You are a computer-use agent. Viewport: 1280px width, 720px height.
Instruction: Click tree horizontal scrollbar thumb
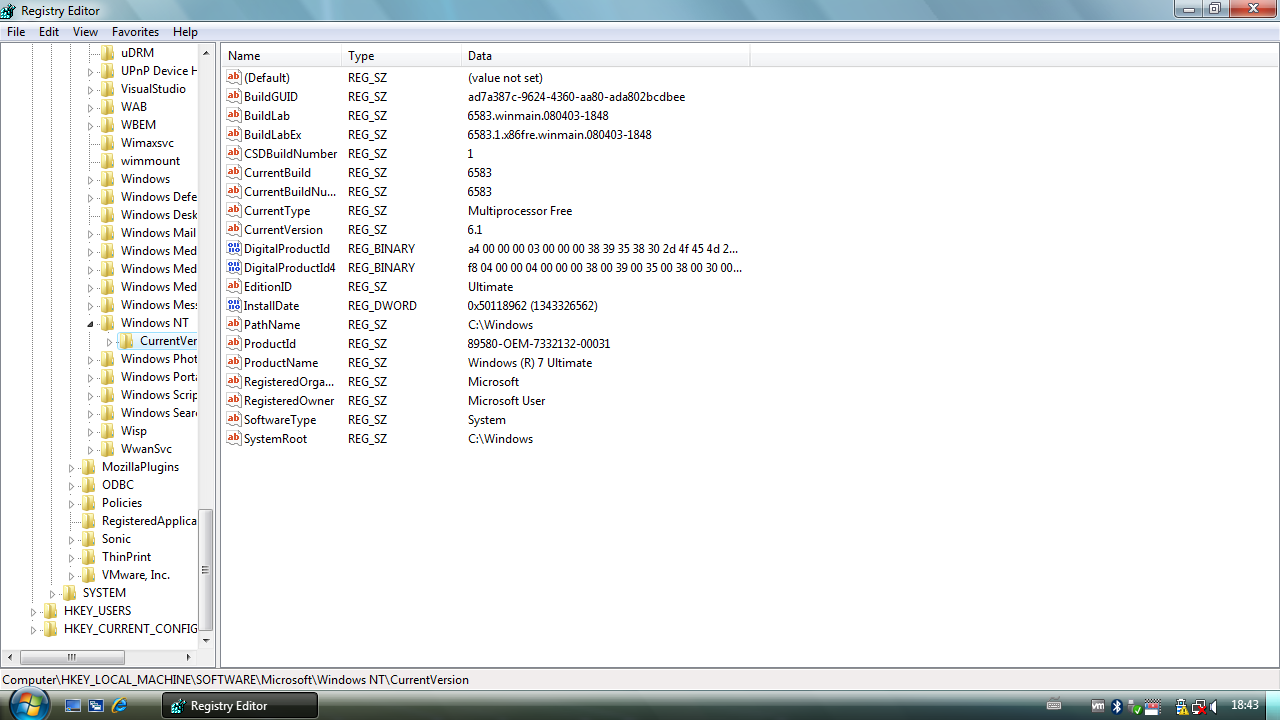(x=72, y=657)
